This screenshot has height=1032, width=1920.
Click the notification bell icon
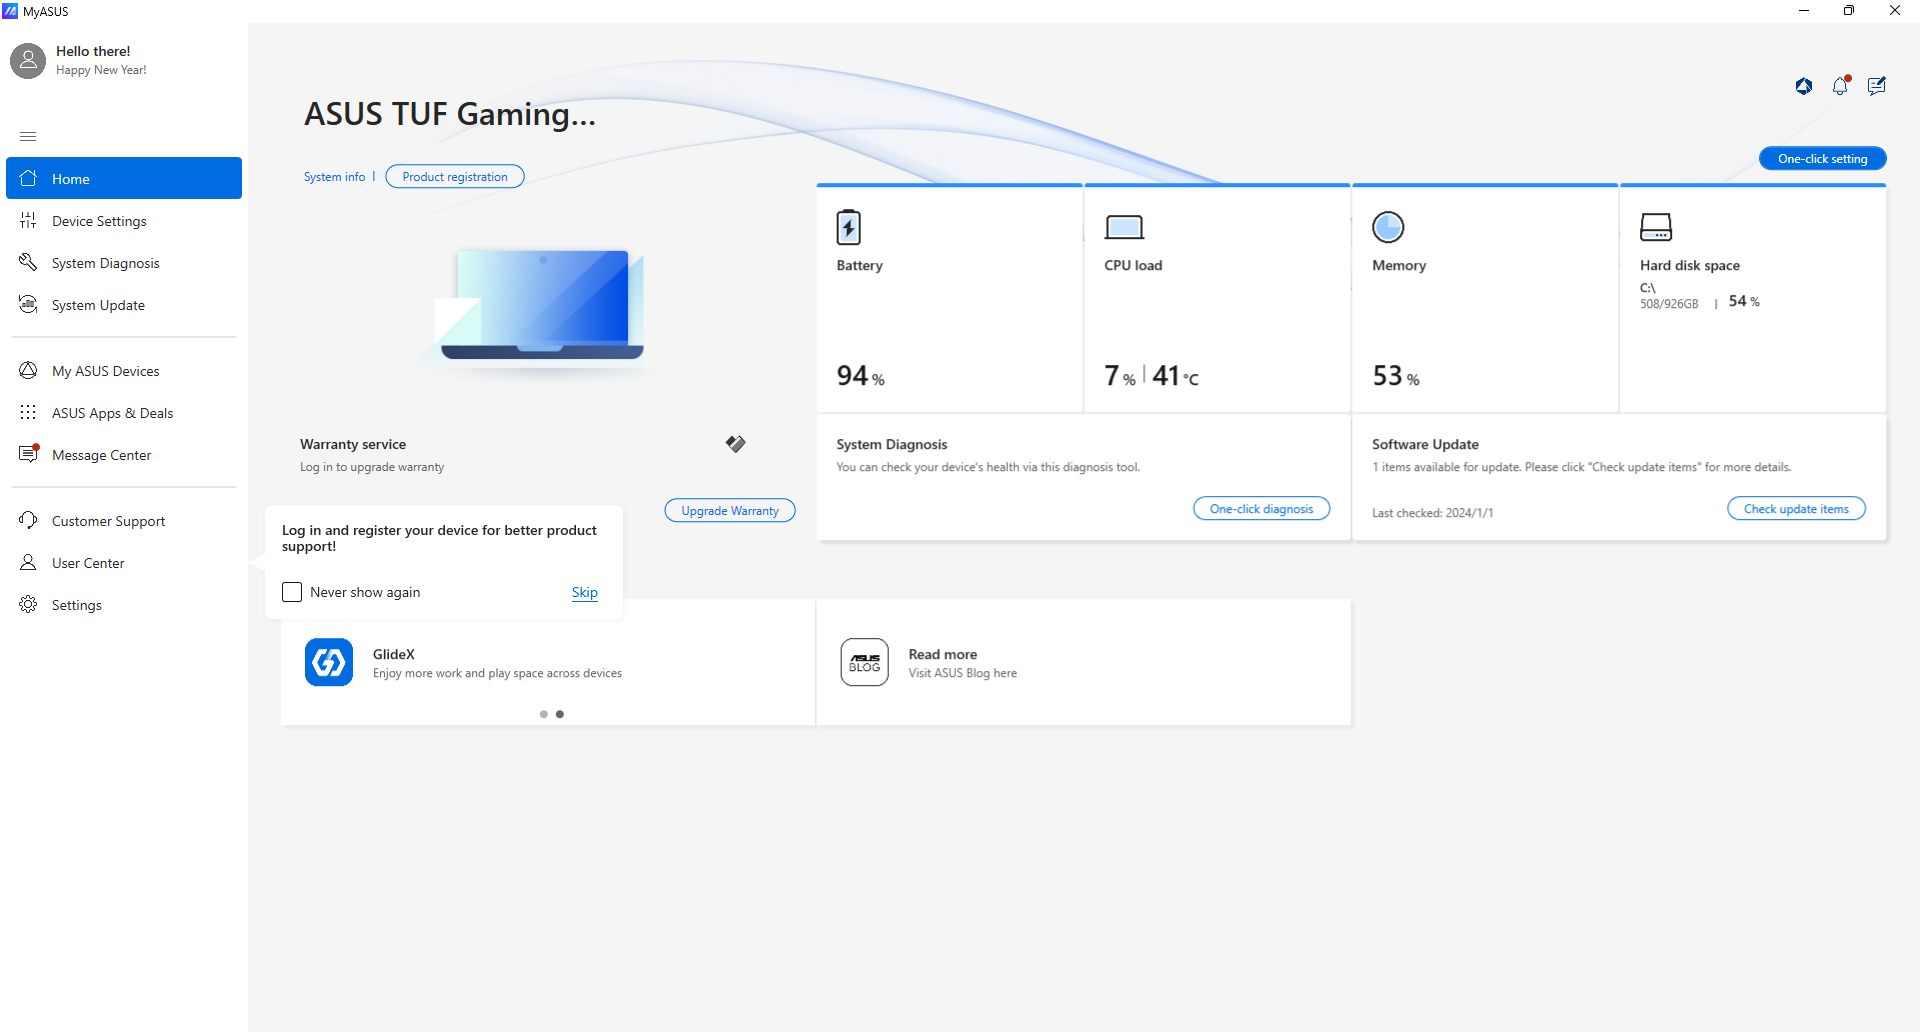pyautogui.click(x=1841, y=86)
